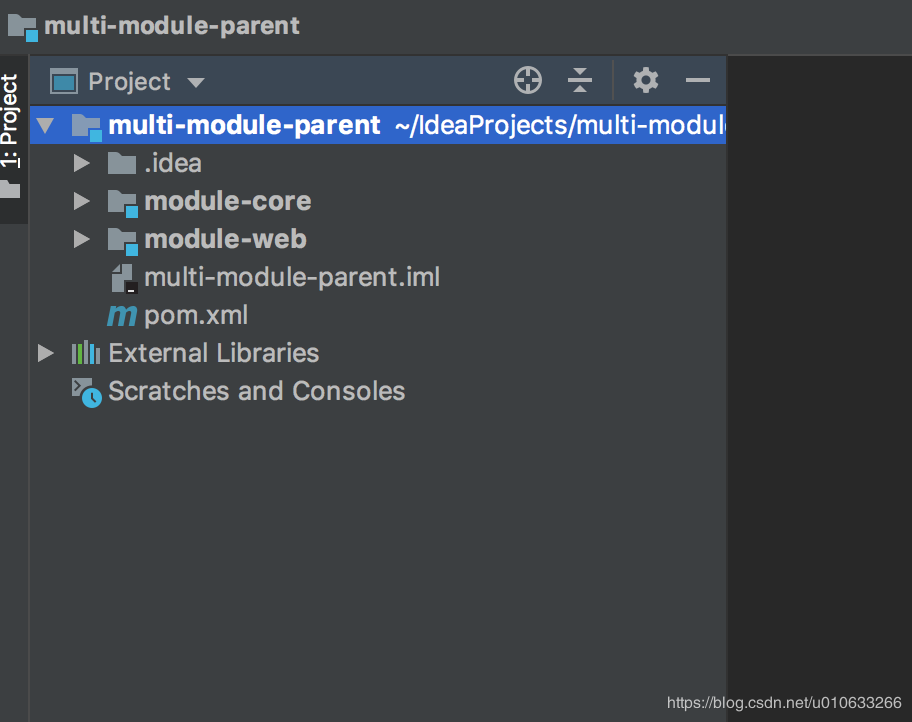The width and height of the screenshot is (912, 722).
Task: Open the Project view dropdown arrow
Action: click(x=196, y=82)
